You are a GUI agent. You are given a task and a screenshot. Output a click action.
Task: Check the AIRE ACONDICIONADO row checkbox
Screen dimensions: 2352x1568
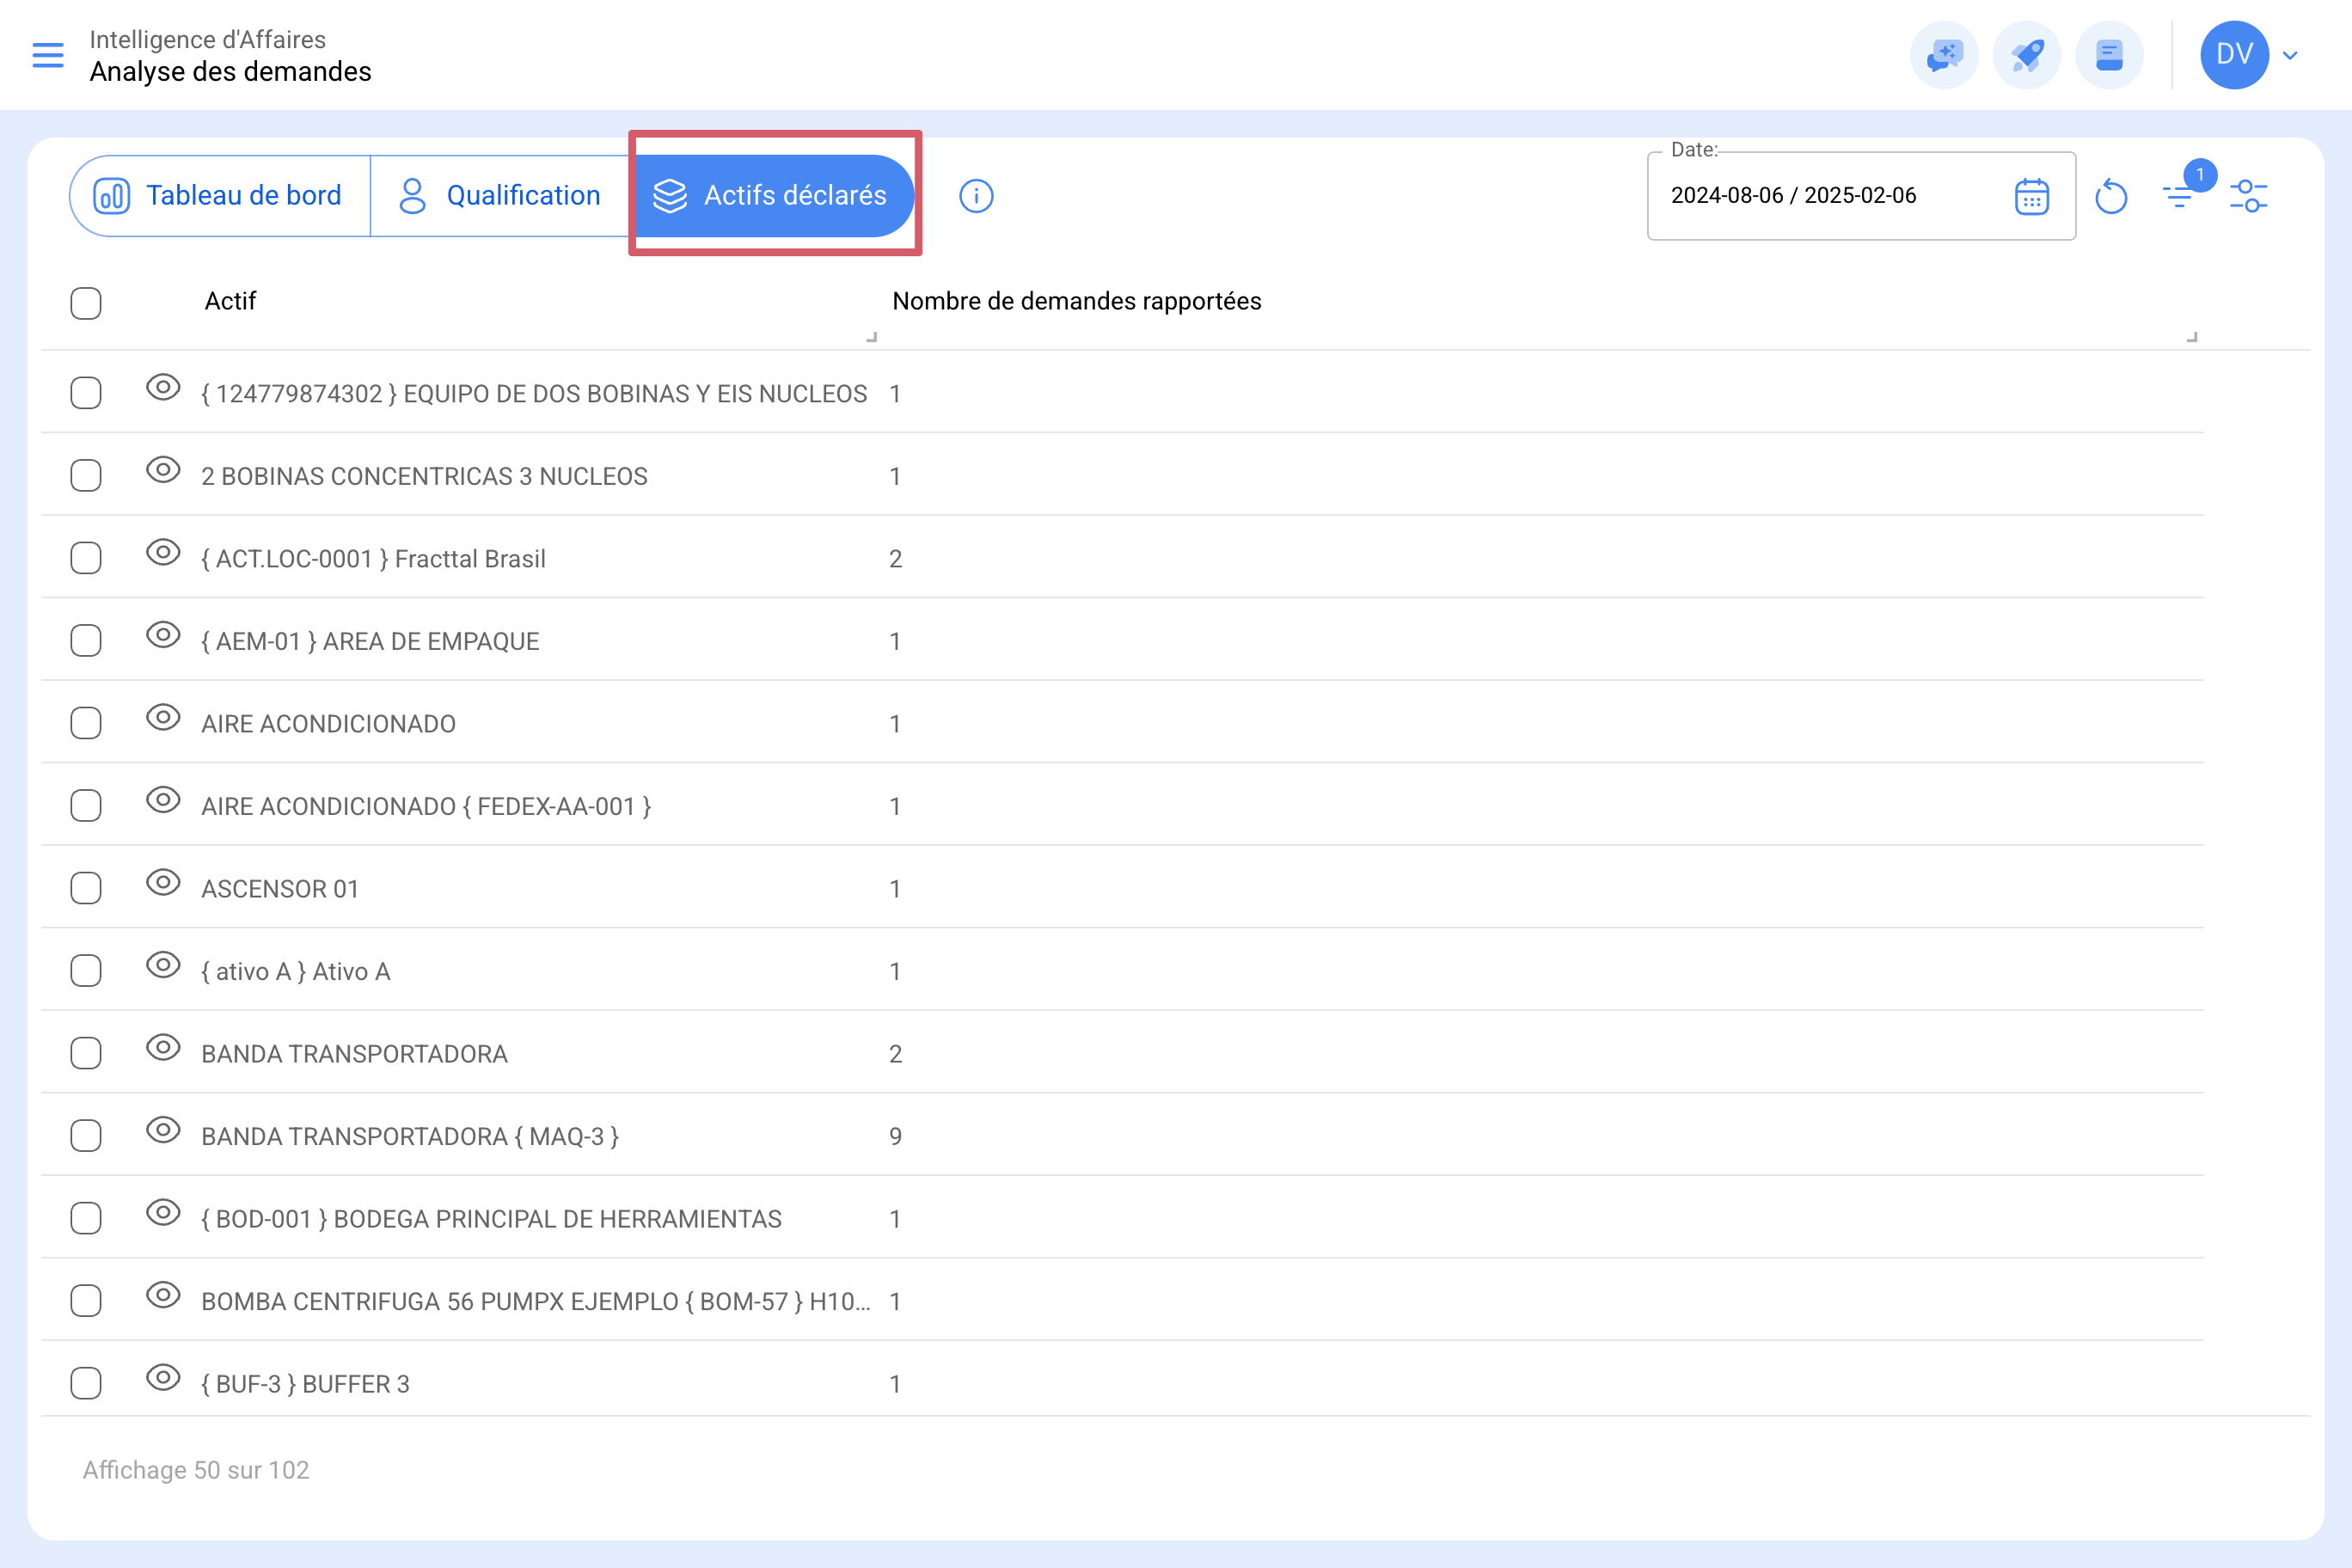(x=86, y=723)
